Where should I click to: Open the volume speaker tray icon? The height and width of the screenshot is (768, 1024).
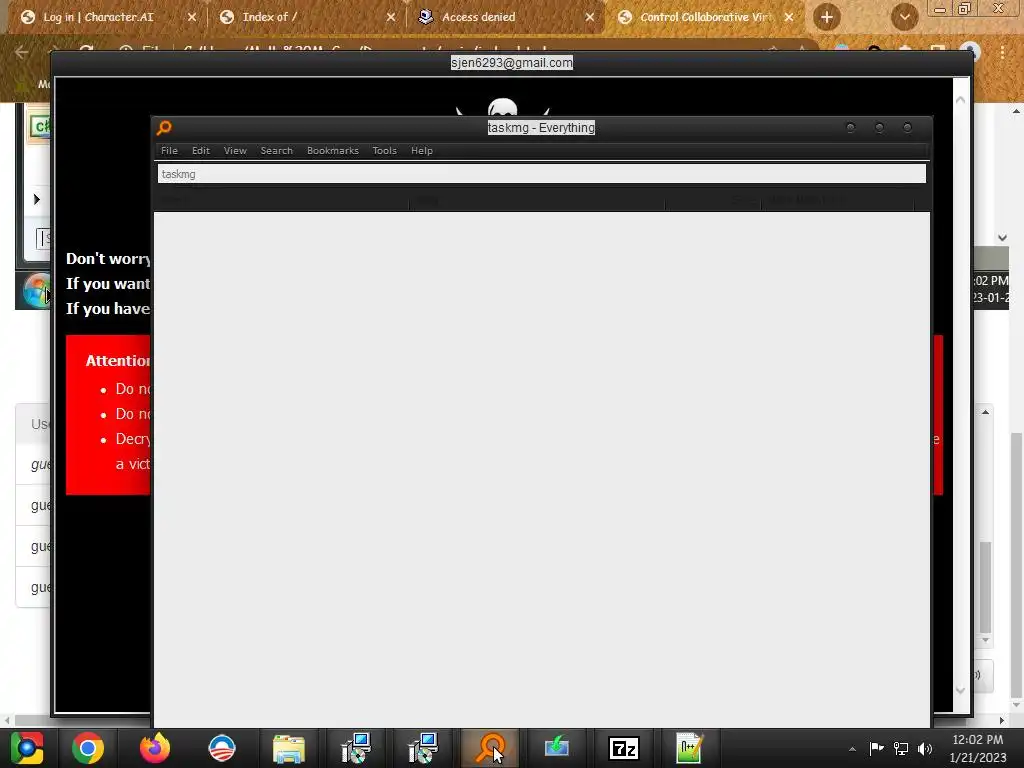click(x=925, y=748)
